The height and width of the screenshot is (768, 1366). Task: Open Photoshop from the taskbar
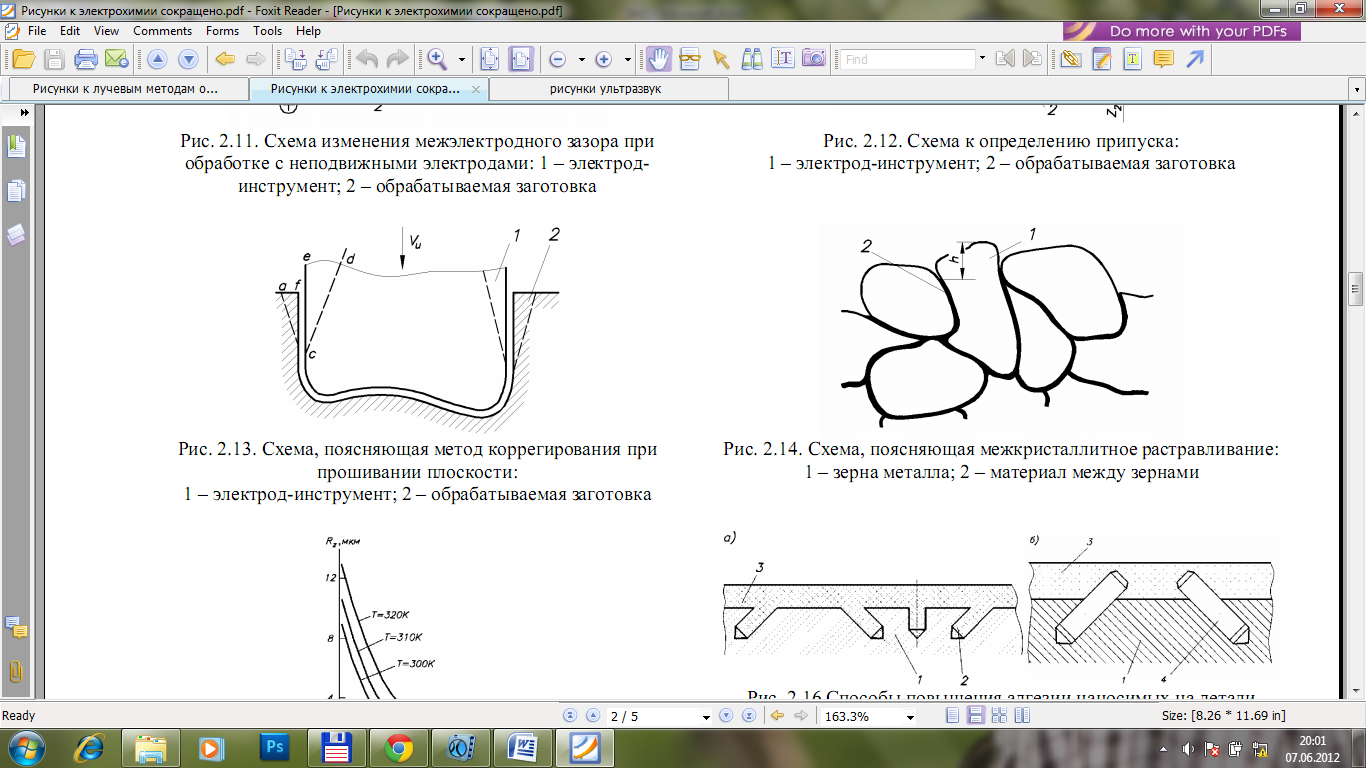pyautogui.click(x=273, y=747)
